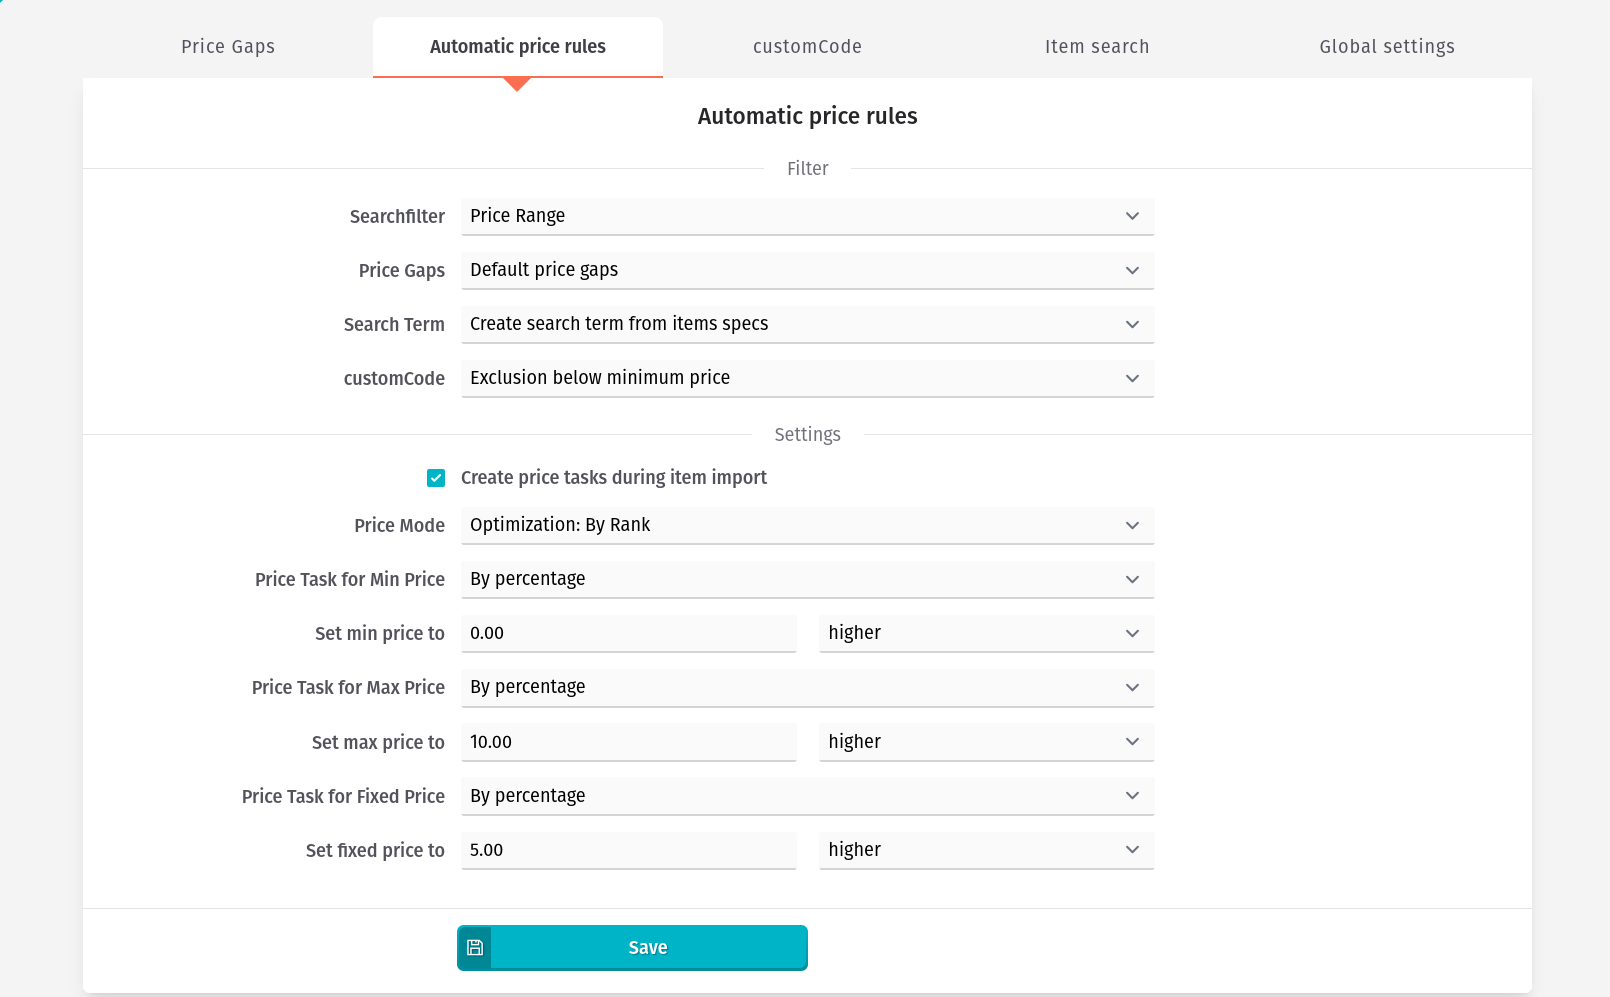Uncheck Create price tasks during item import
Viewport: 1610px width, 997px height.
436,478
